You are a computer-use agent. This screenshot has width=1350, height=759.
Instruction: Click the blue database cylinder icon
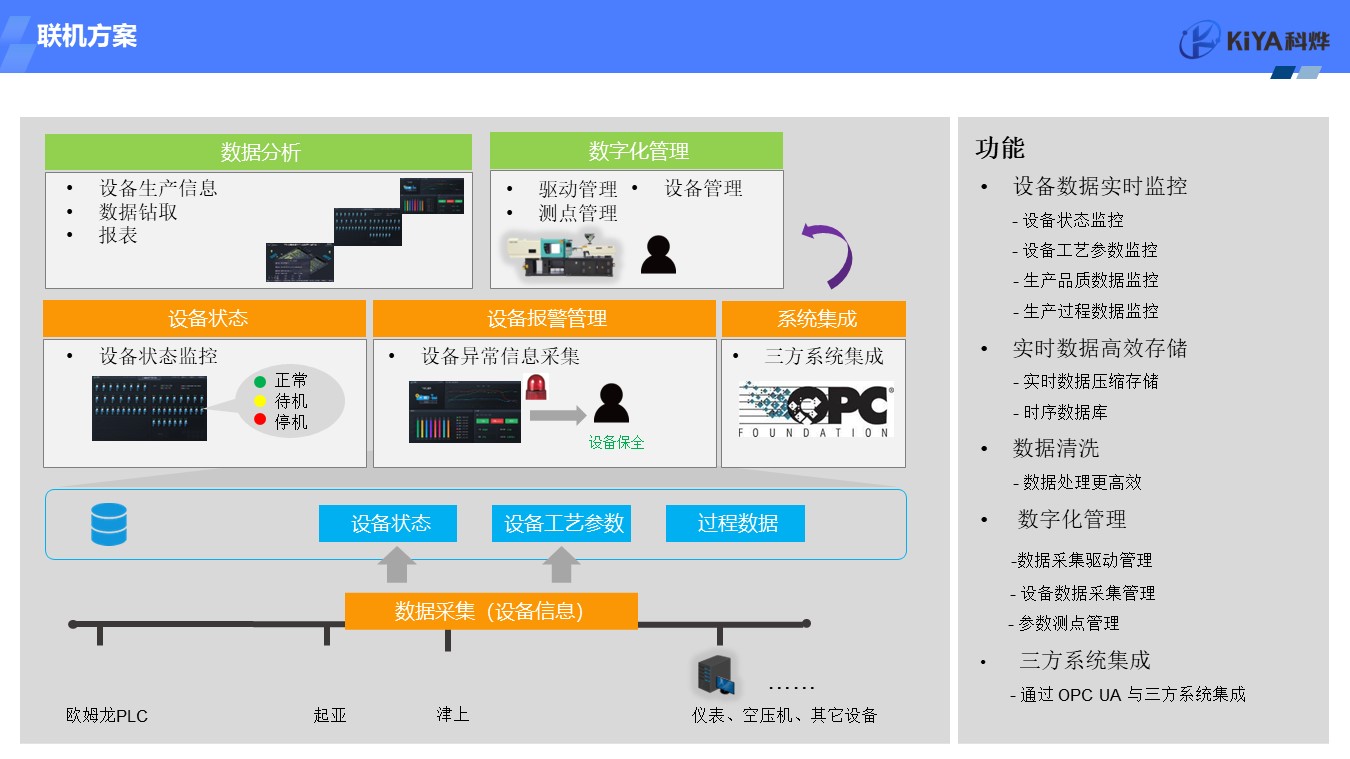point(108,524)
